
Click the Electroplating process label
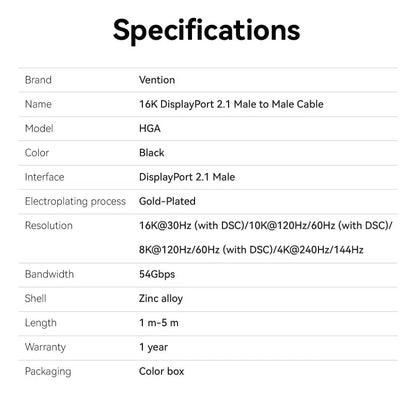point(75,201)
